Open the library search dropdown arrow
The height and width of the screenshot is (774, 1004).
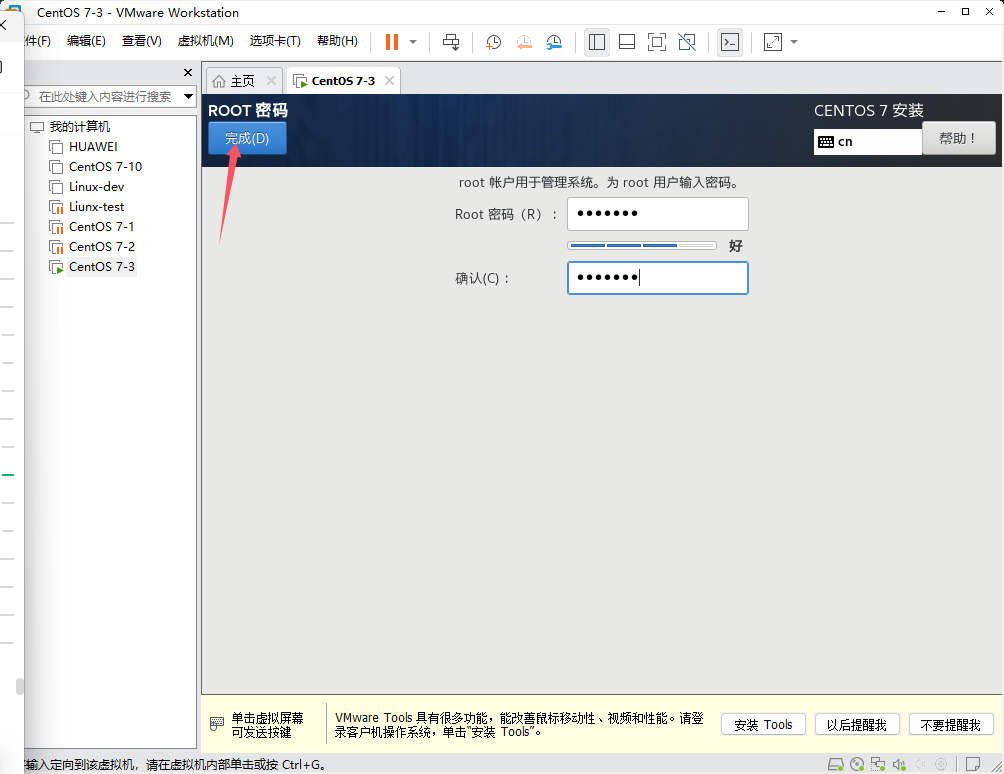189,97
